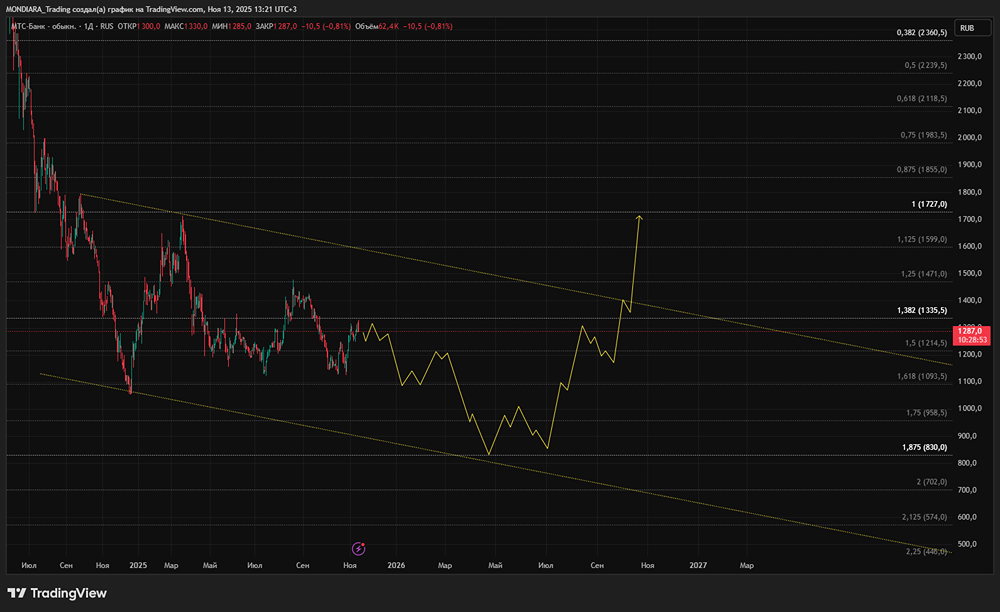
Task: Click the 2026 label on time axis
Action: (396, 565)
